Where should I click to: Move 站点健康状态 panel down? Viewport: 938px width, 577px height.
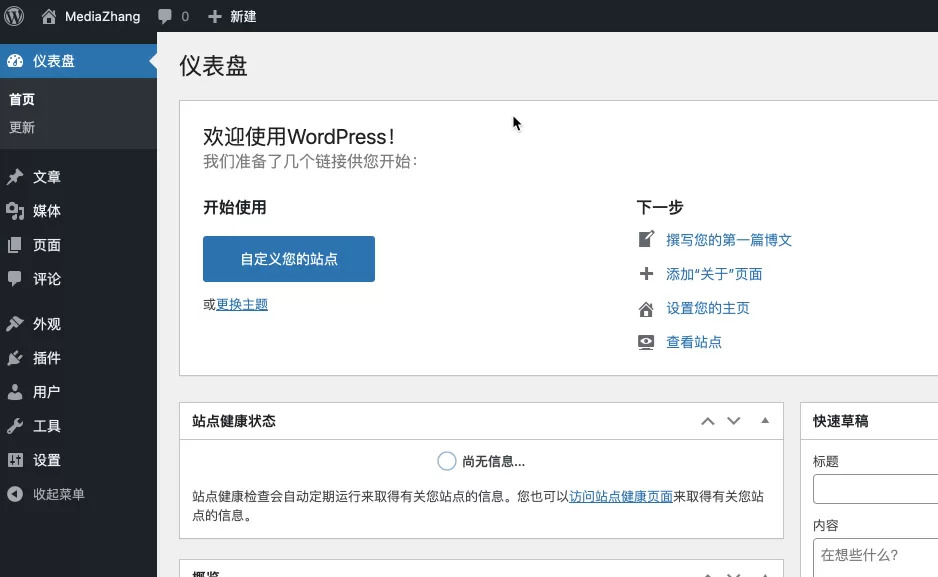[733, 421]
